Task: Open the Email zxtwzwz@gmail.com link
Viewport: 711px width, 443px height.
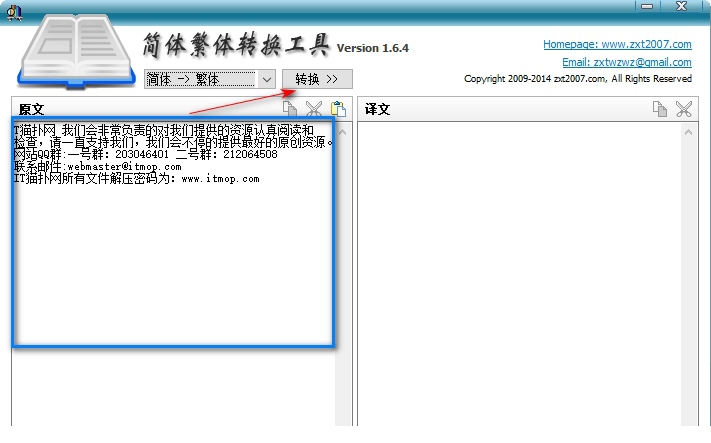Action: click(x=627, y=62)
